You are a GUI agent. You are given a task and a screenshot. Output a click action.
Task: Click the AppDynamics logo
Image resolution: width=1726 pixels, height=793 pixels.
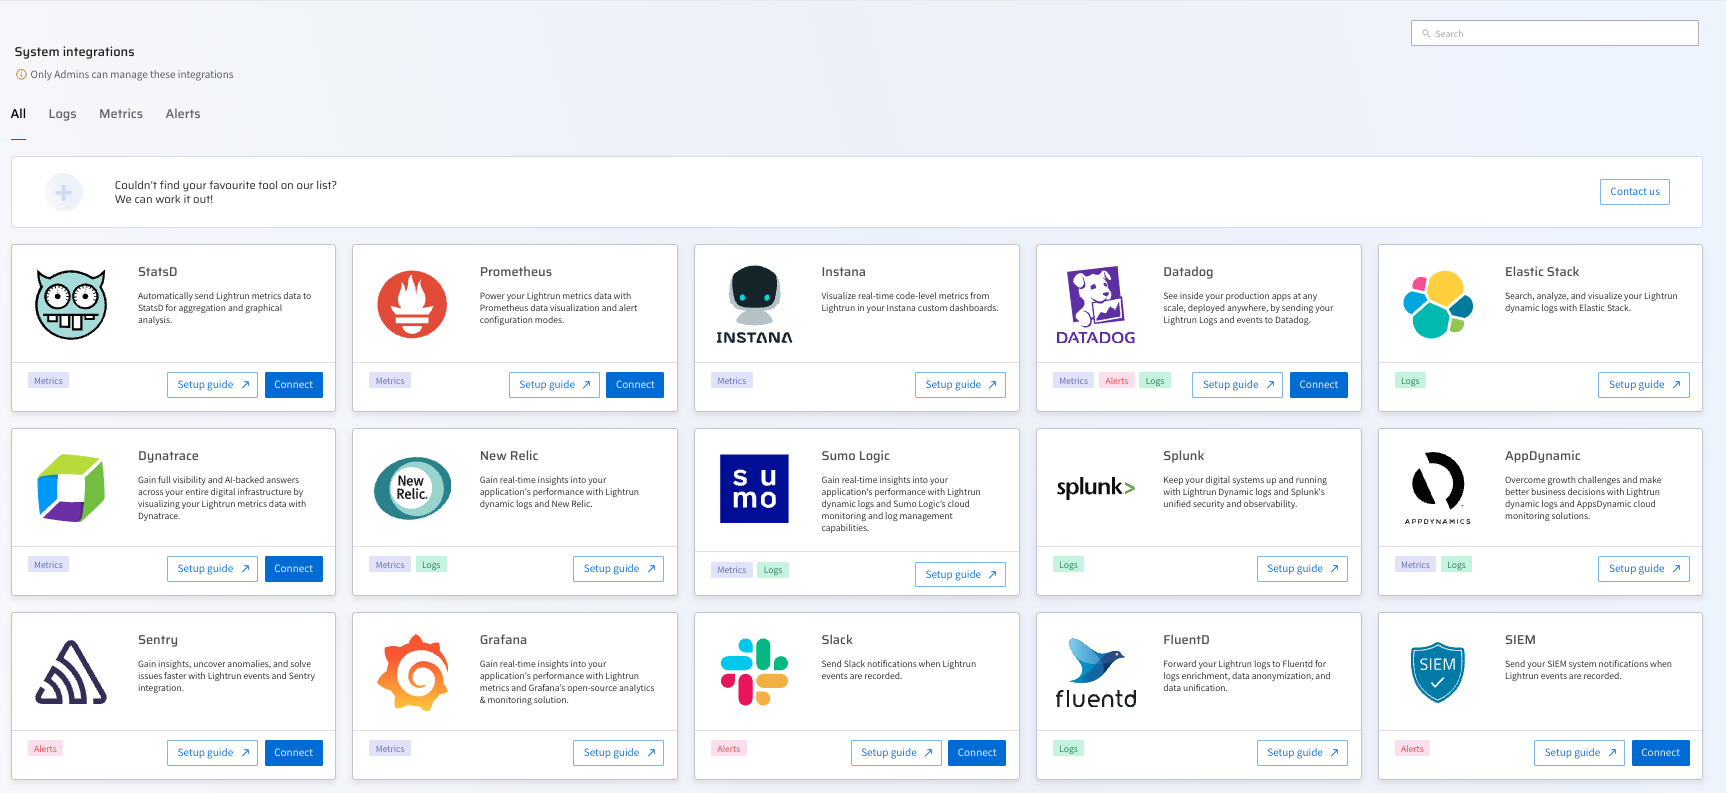[1438, 488]
